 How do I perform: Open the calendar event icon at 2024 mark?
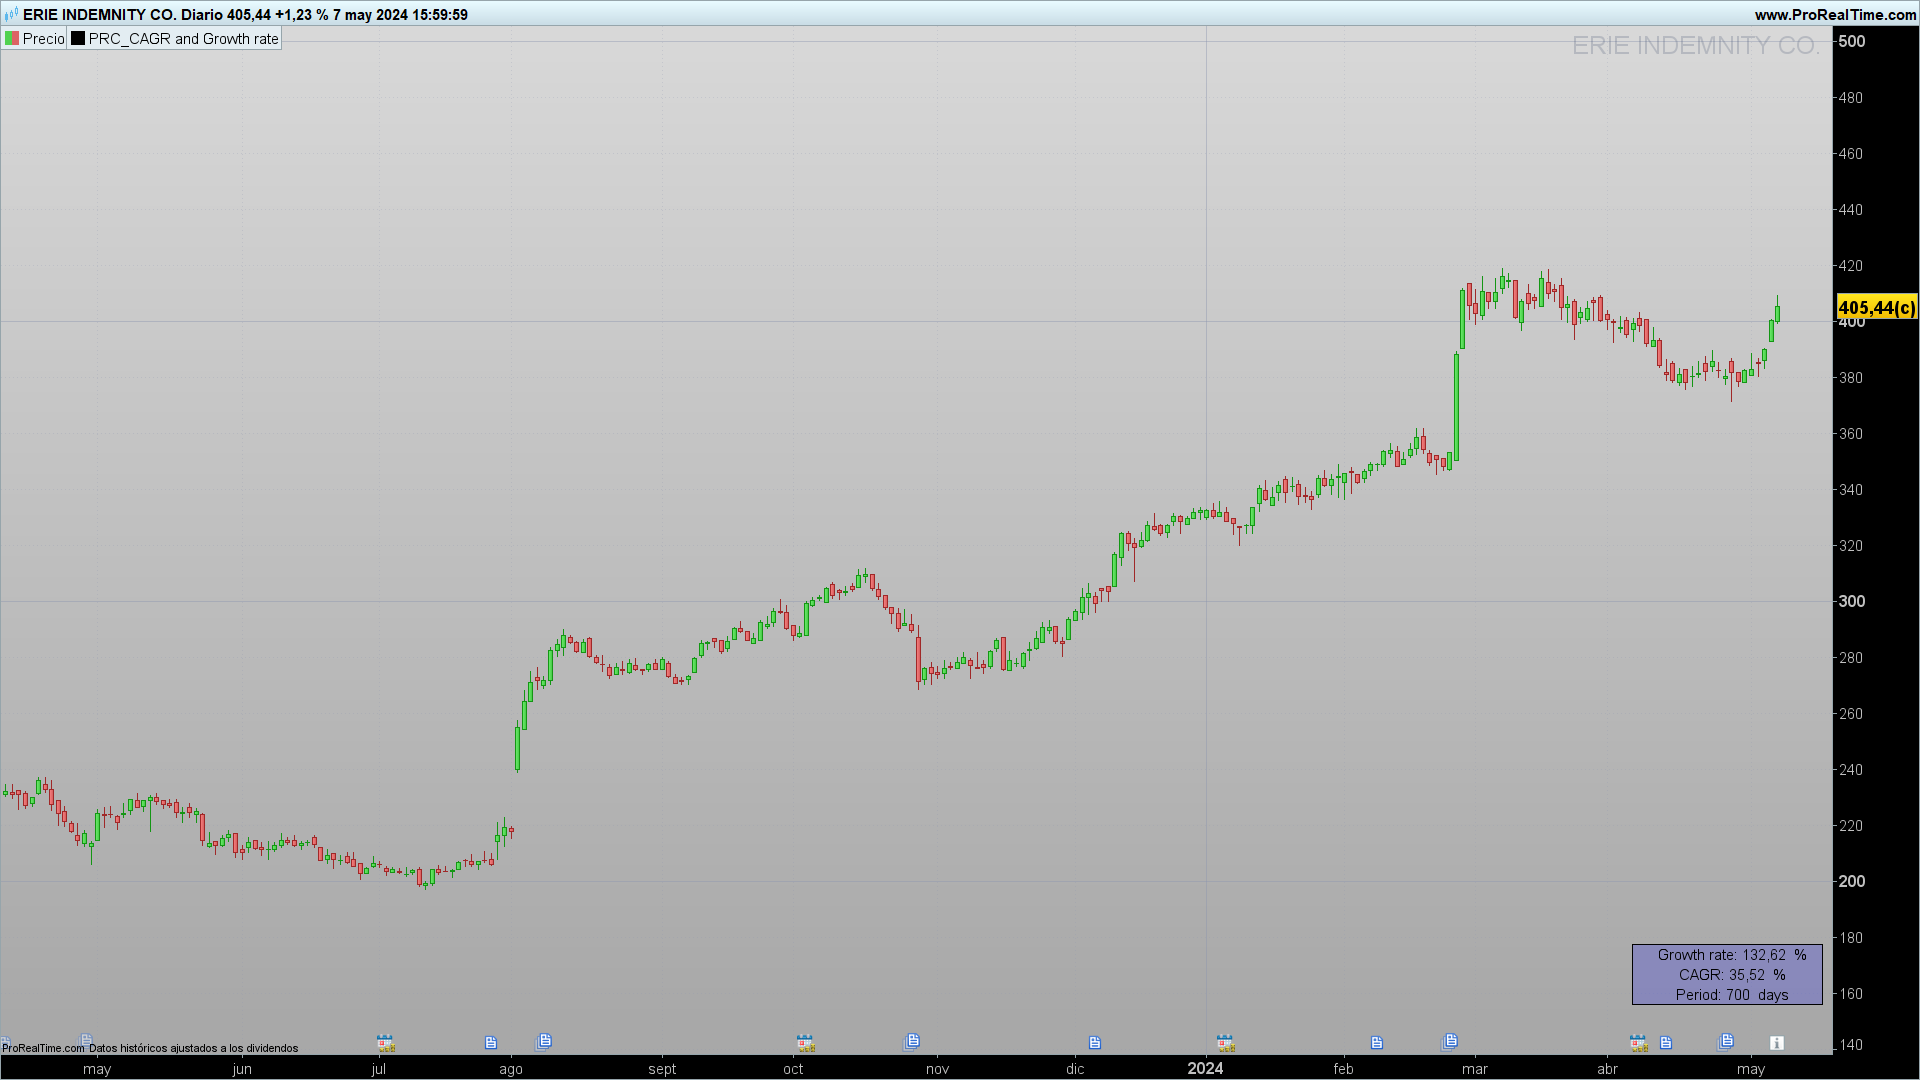(x=1225, y=1043)
